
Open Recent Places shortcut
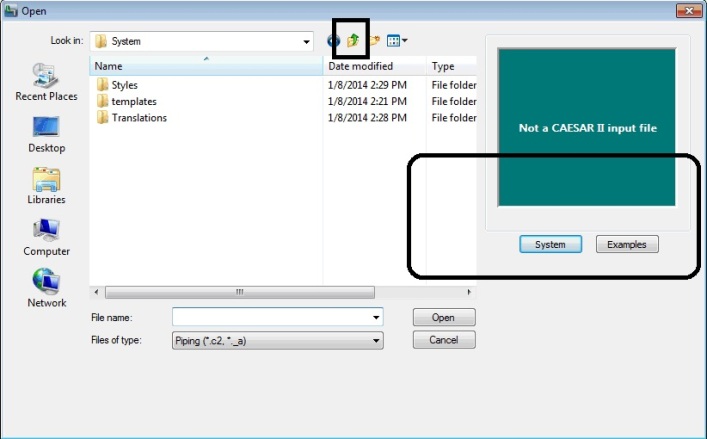[x=46, y=82]
